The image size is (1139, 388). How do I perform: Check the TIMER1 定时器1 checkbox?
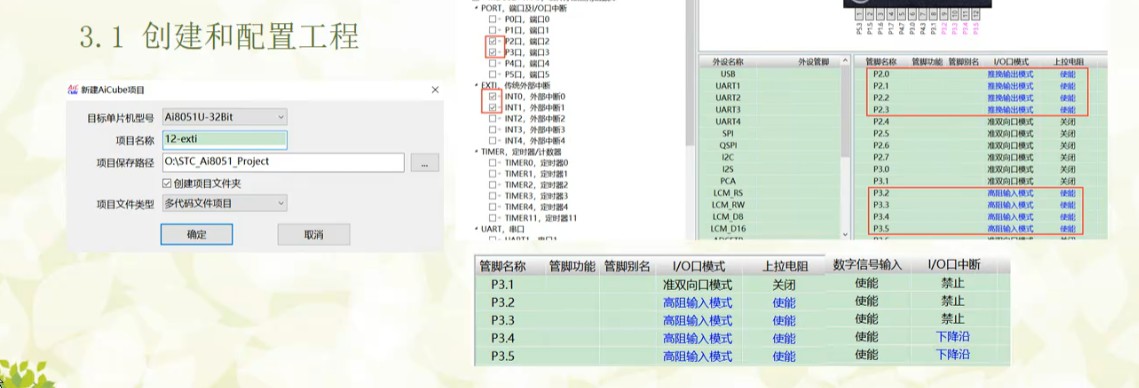pos(493,174)
